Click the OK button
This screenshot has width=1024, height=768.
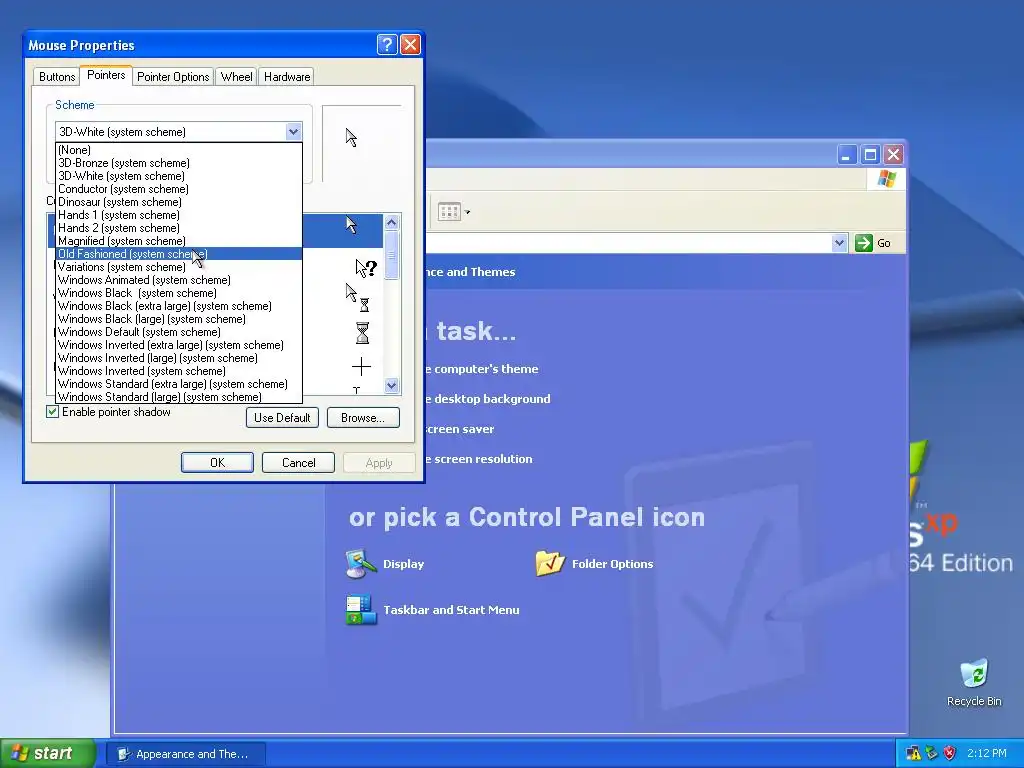tap(217, 462)
